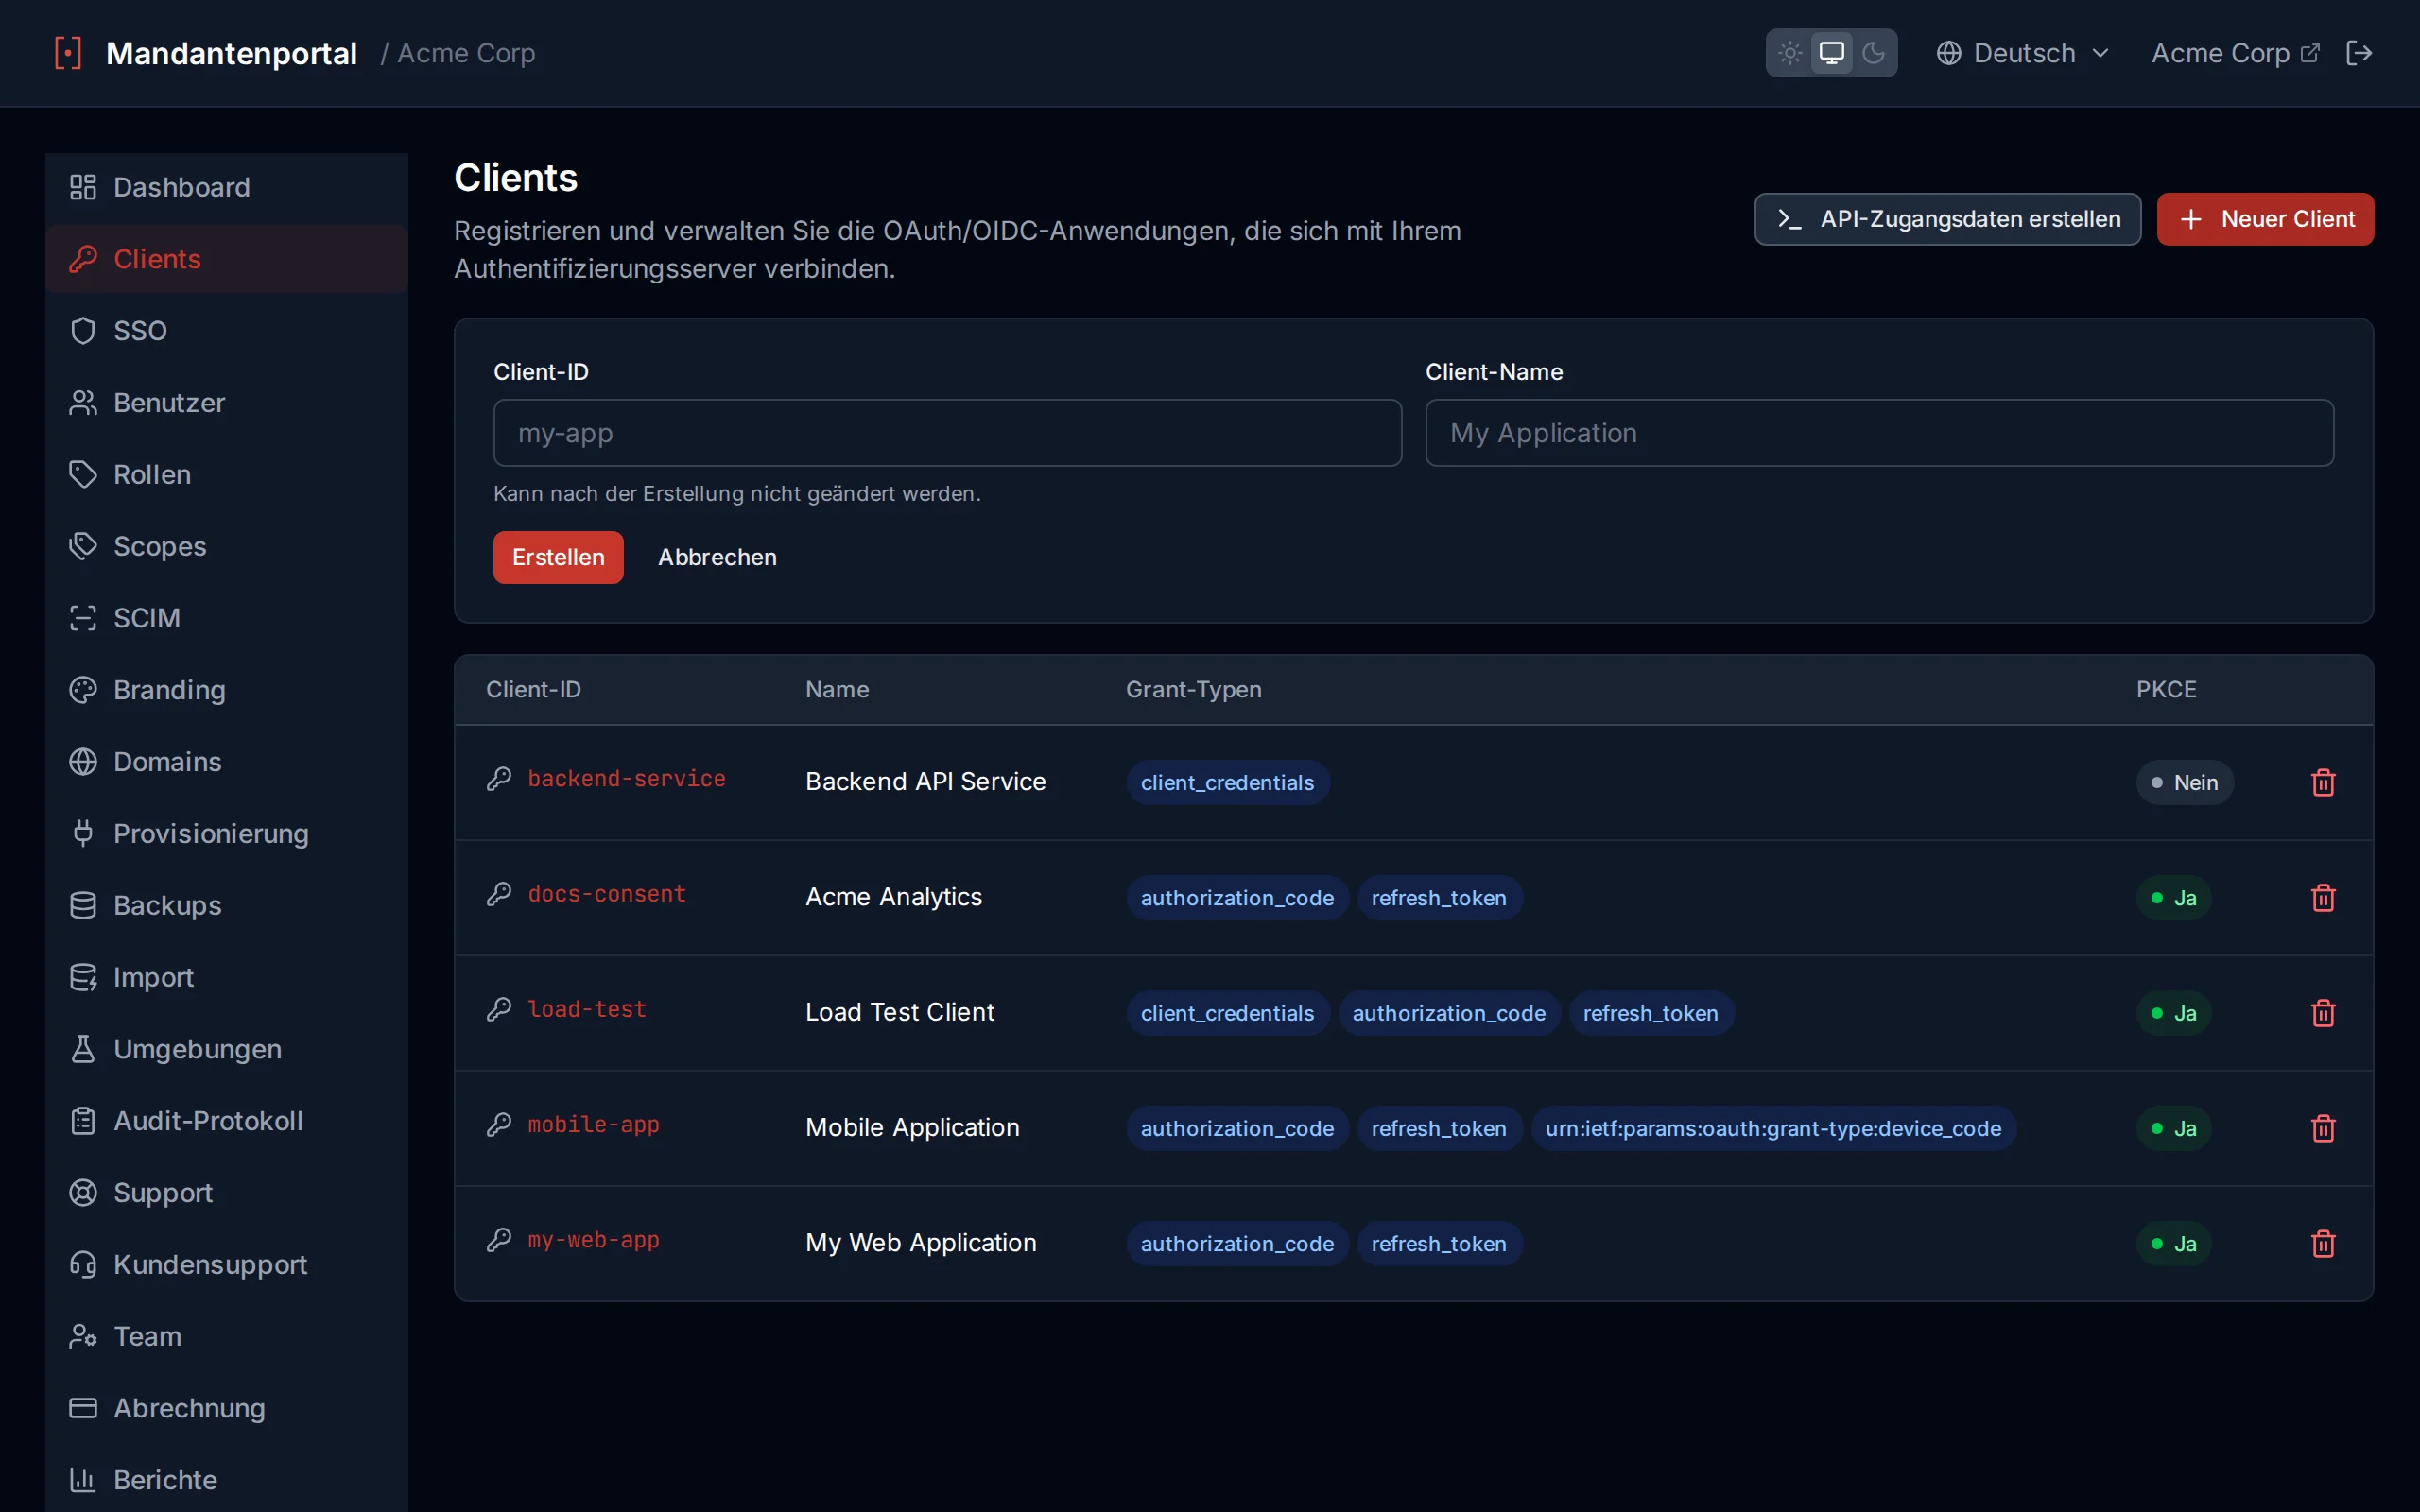The image size is (2420, 1512).
Task: Open the docs-consent client ID
Action: (x=606, y=894)
